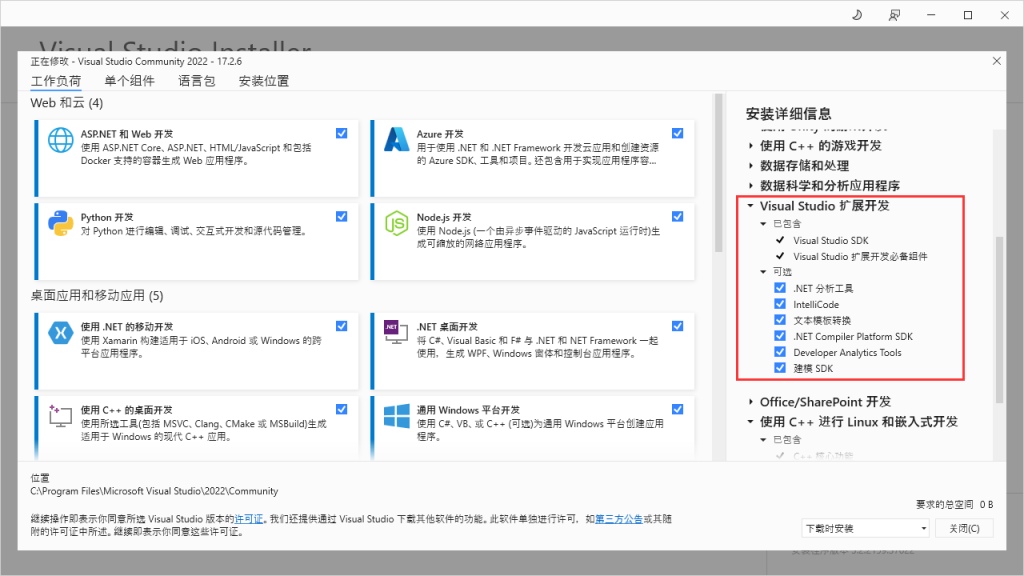Viewport: 1024px width, 576px height.
Task: Expand the Office/SharePoint 开发 section
Action: pos(751,402)
